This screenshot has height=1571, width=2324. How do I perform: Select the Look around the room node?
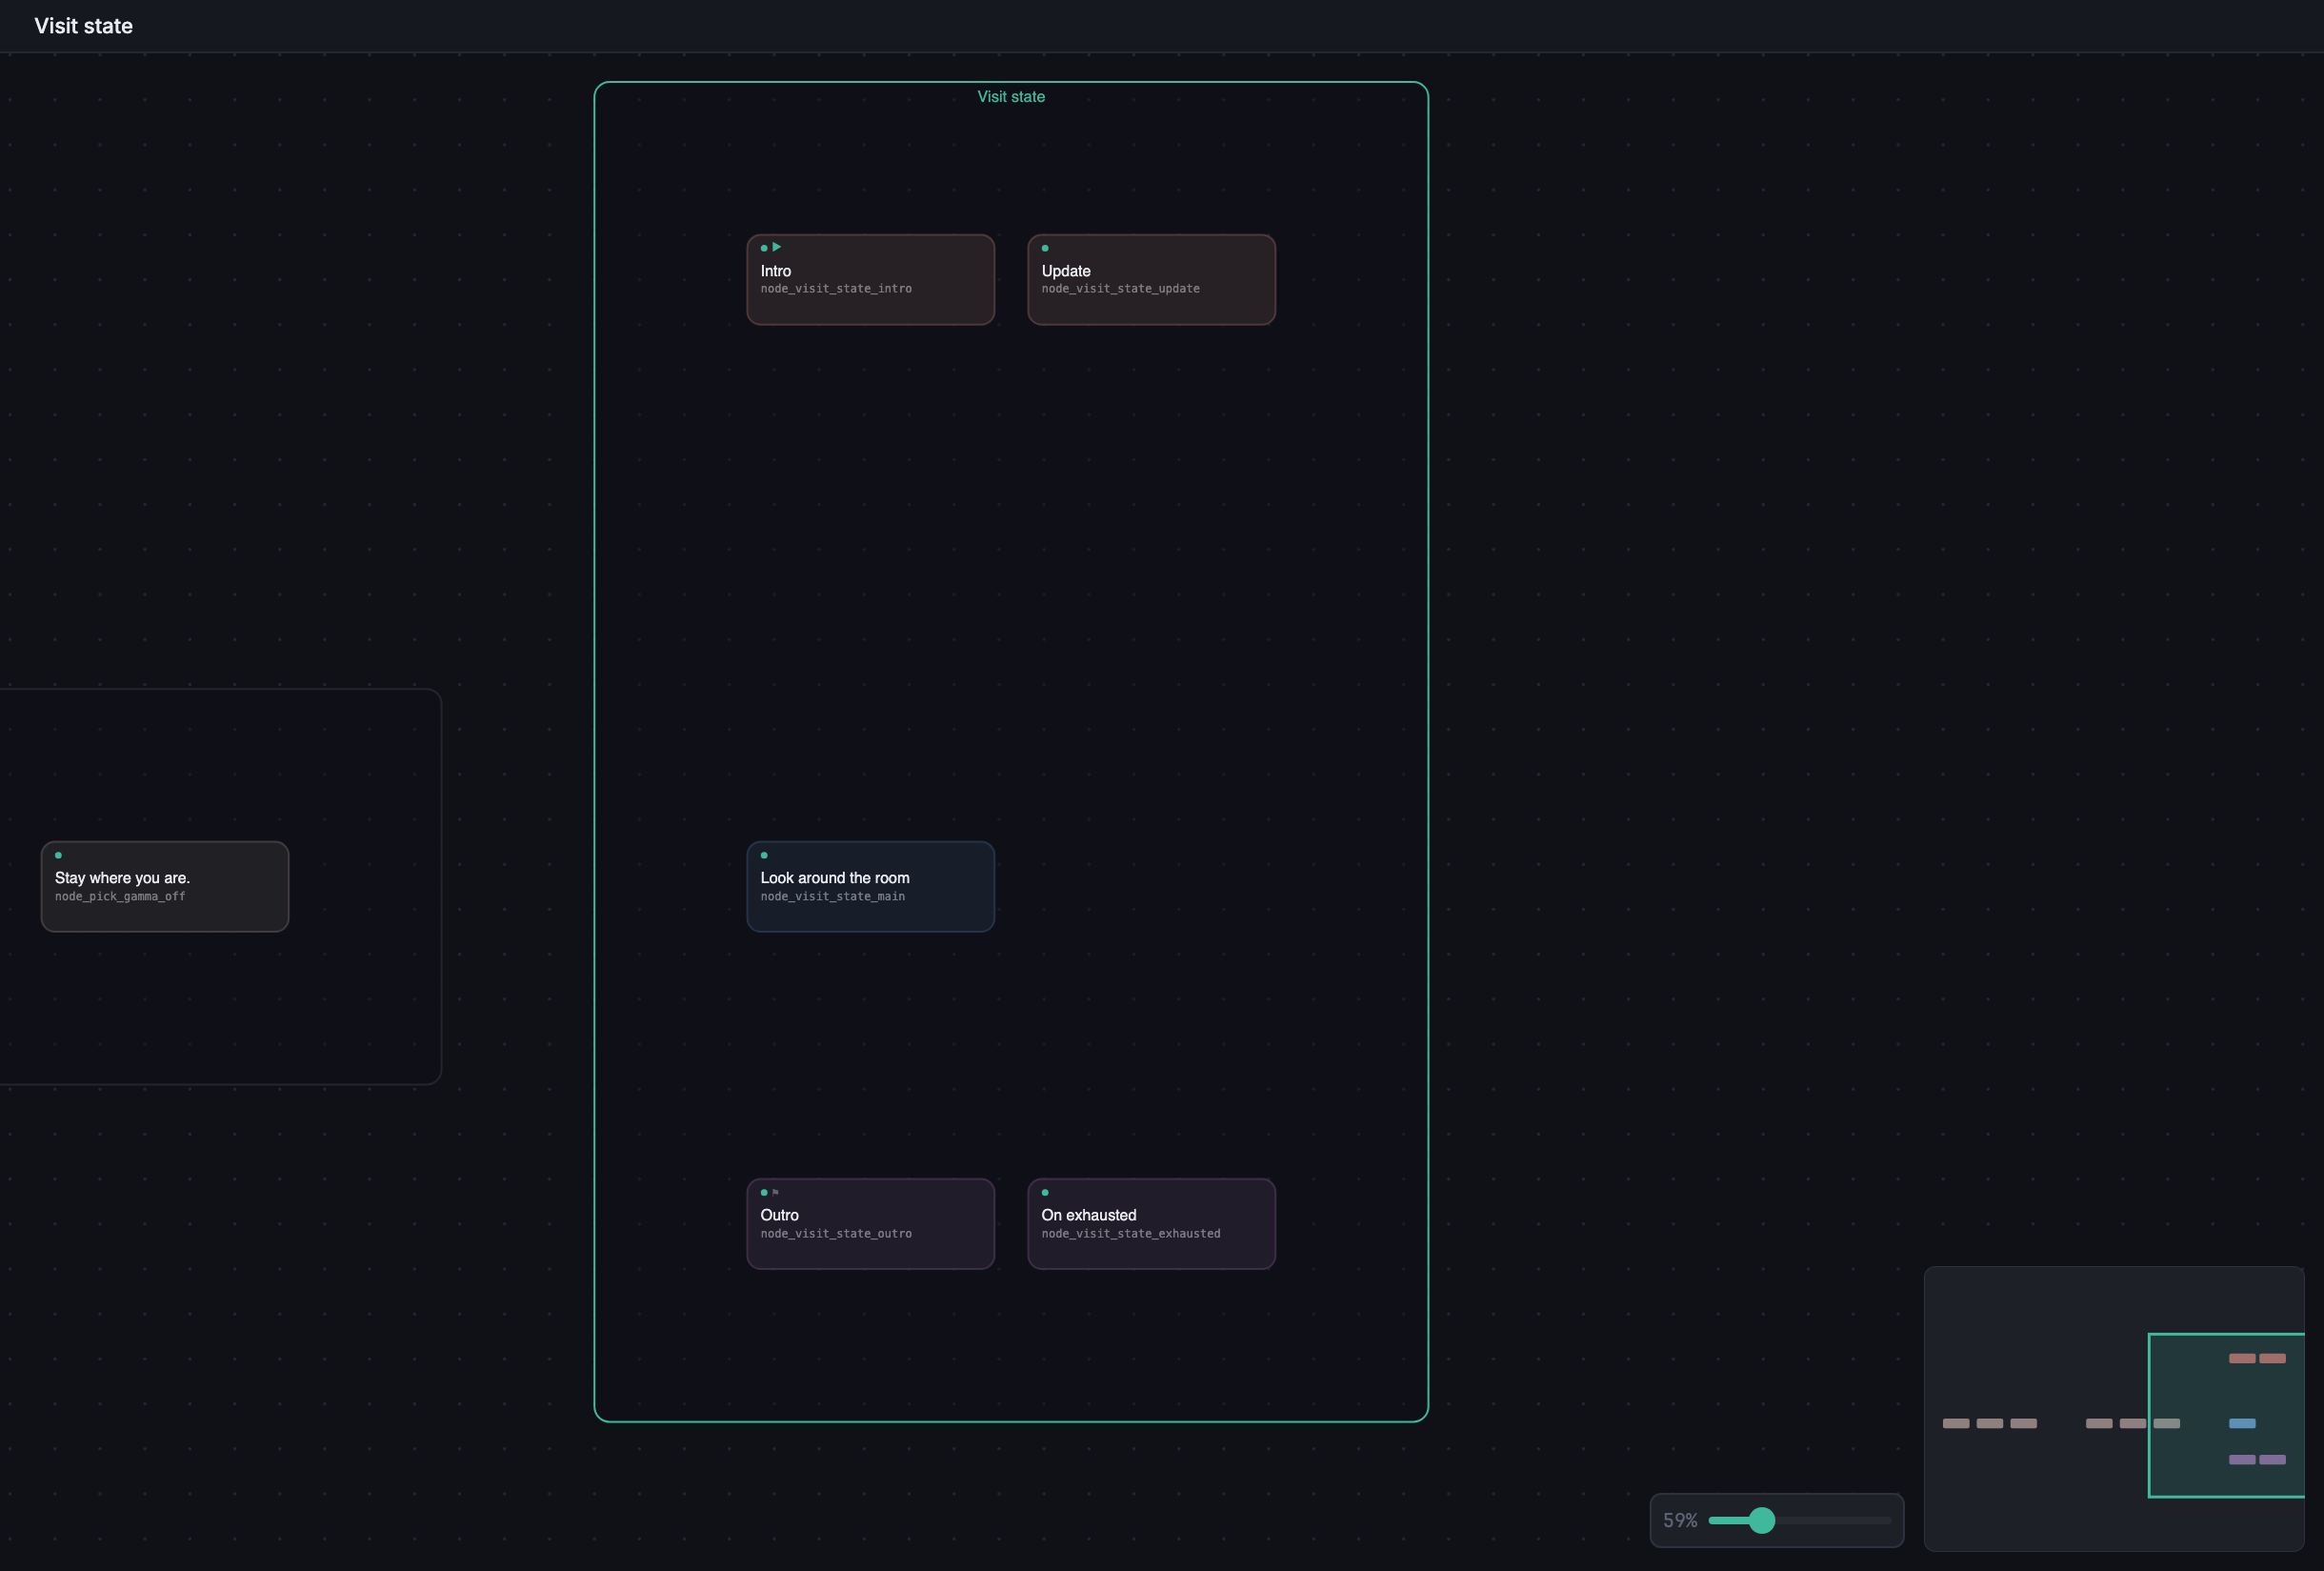pyautogui.click(x=870, y=887)
